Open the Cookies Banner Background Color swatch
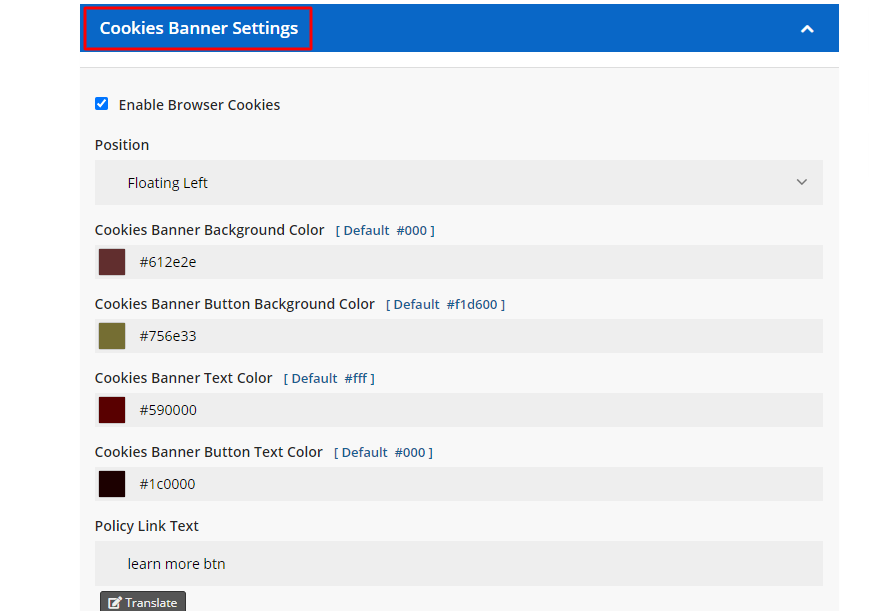Viewport: 869px width, 611px height. click(x=112, y=262)
